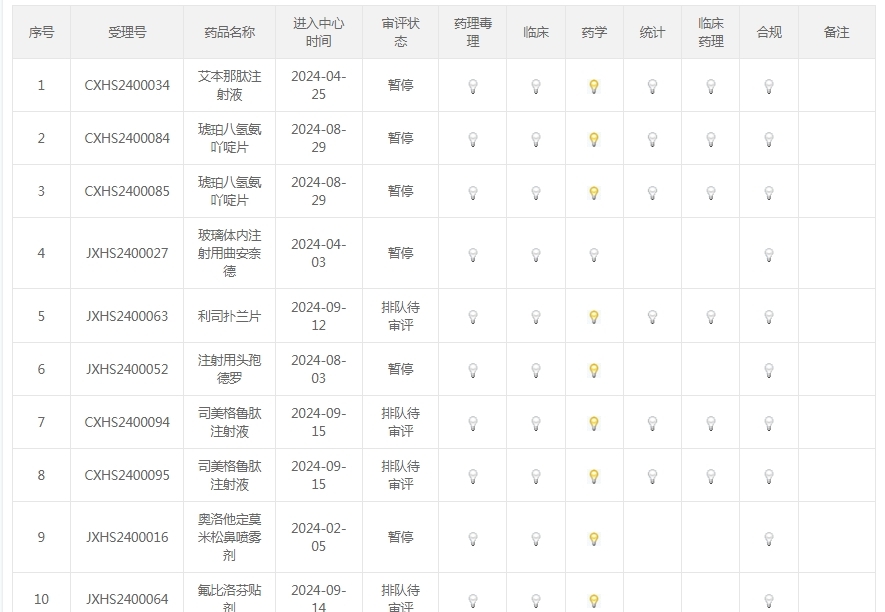Click the yellow 药学 bulb for JXHS2400063
The height and width of the screenshot is (612, 885).
[x=594, y=317]
